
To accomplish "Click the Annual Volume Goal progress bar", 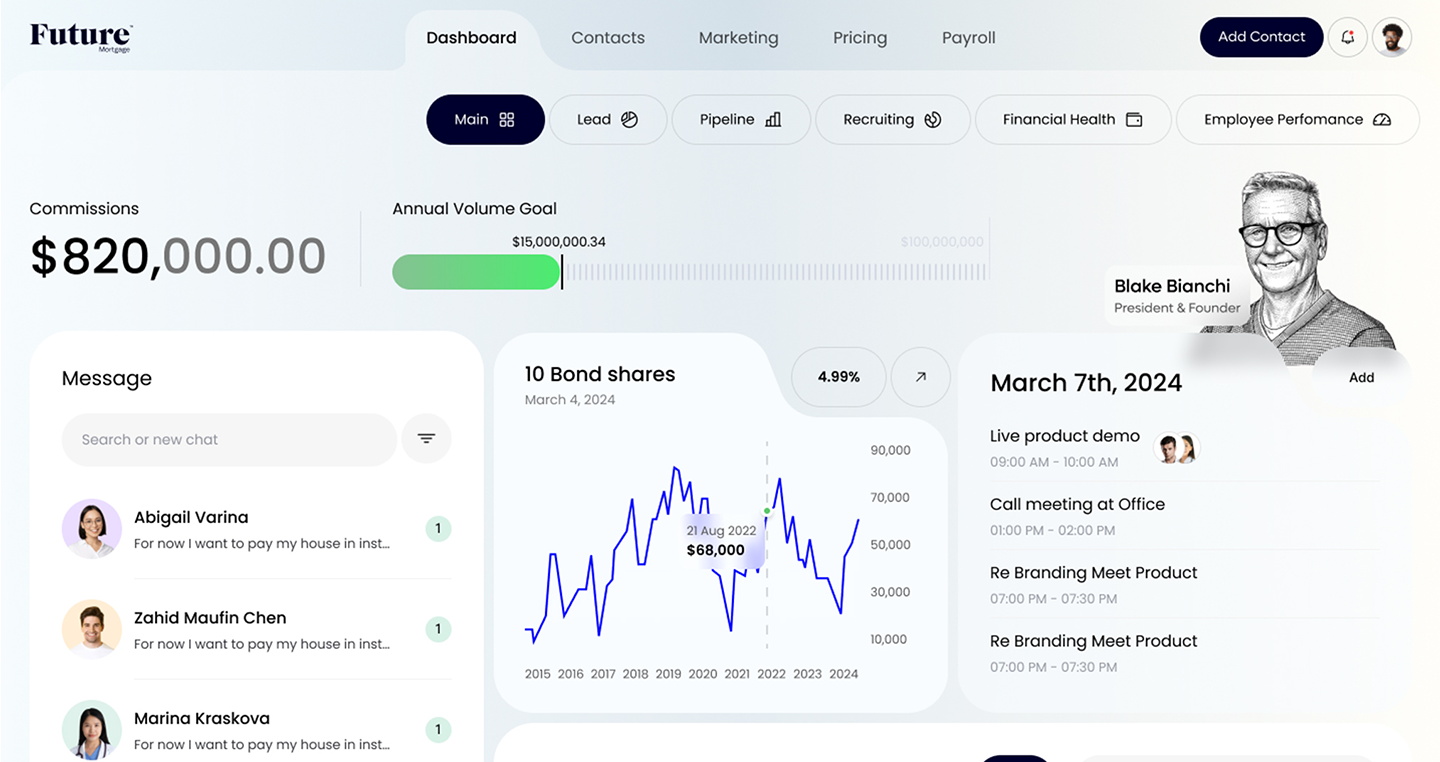I will pos(689,272).
